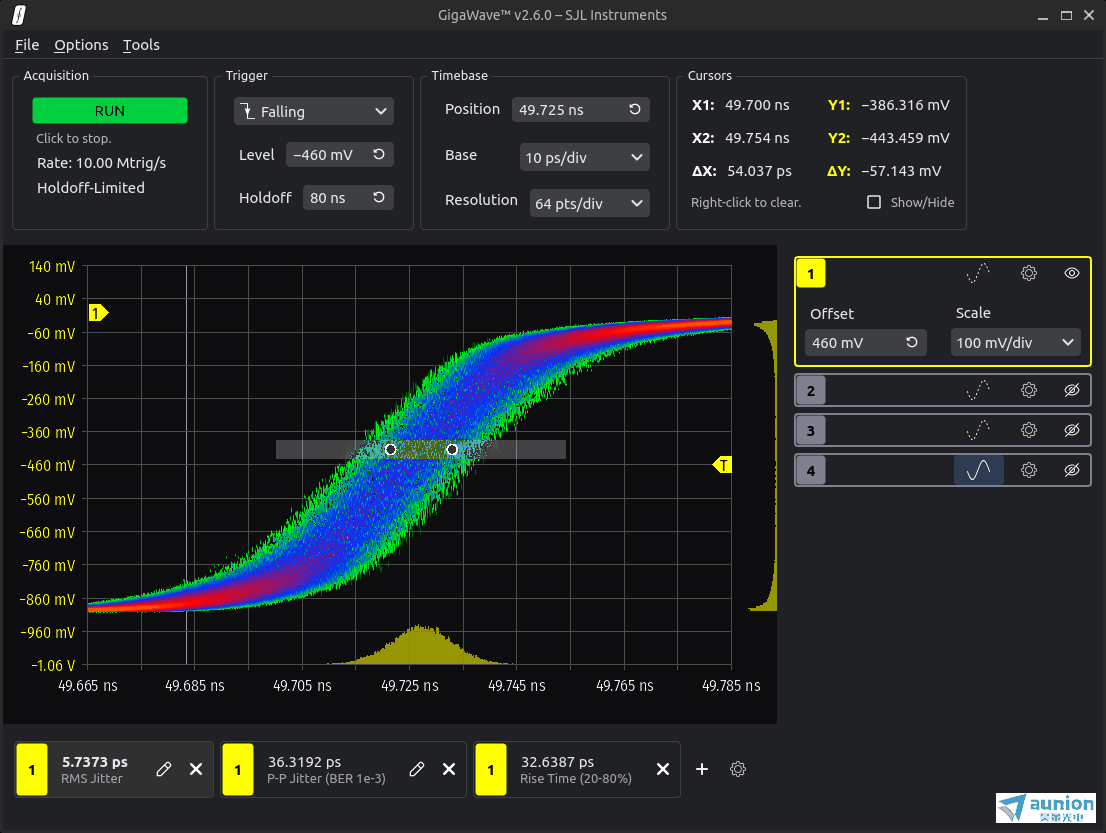Expand the timebase Base 10 ps/div dropdown
Image resolution: width=1106 pixels, height=833 pixels.
585,157
